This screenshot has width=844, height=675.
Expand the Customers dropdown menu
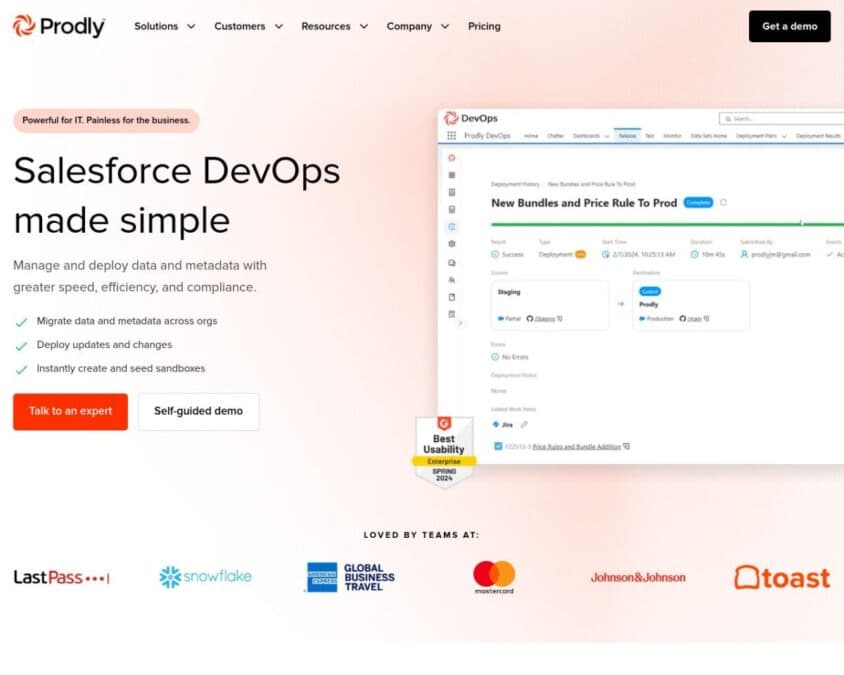pyautogui.click(x=249, y=26)
